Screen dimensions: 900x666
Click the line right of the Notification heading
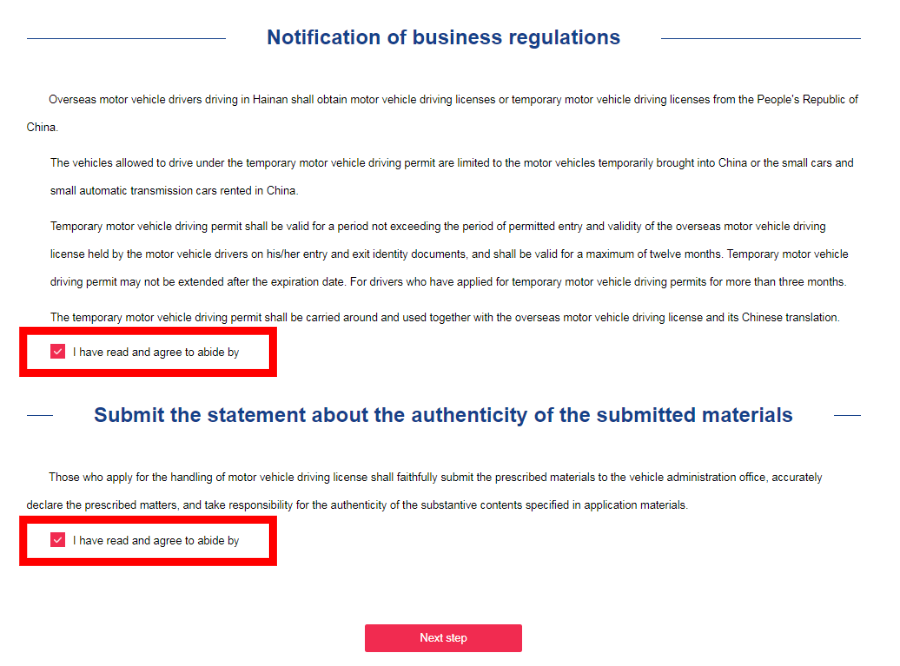[760, 39]
